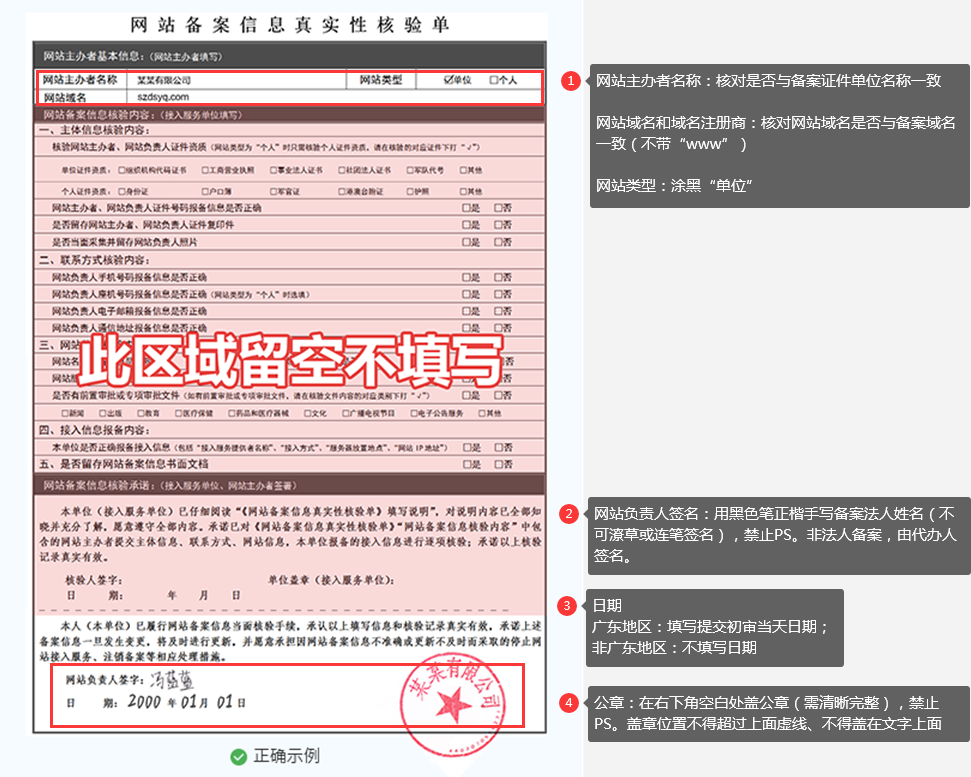The height and width of the screenshot is (777, 971).
Task: Click the green checkmark beside 正确示例
Action: point(238,756)
